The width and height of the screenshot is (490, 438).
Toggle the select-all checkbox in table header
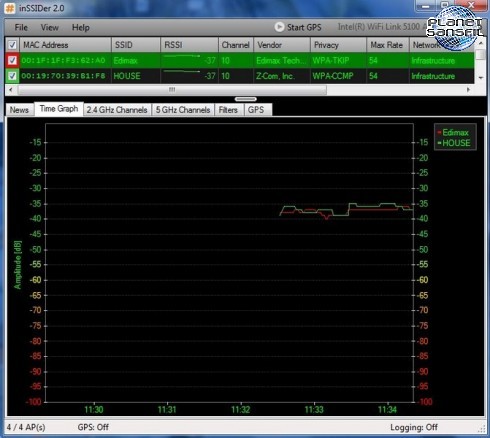[x=12, y=45]
